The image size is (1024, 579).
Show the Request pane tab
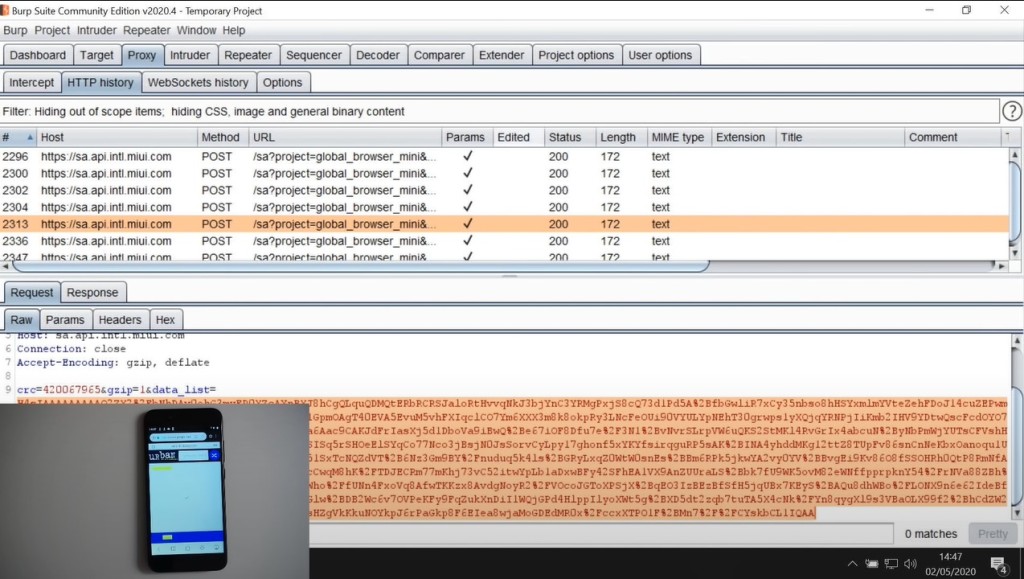31,292
